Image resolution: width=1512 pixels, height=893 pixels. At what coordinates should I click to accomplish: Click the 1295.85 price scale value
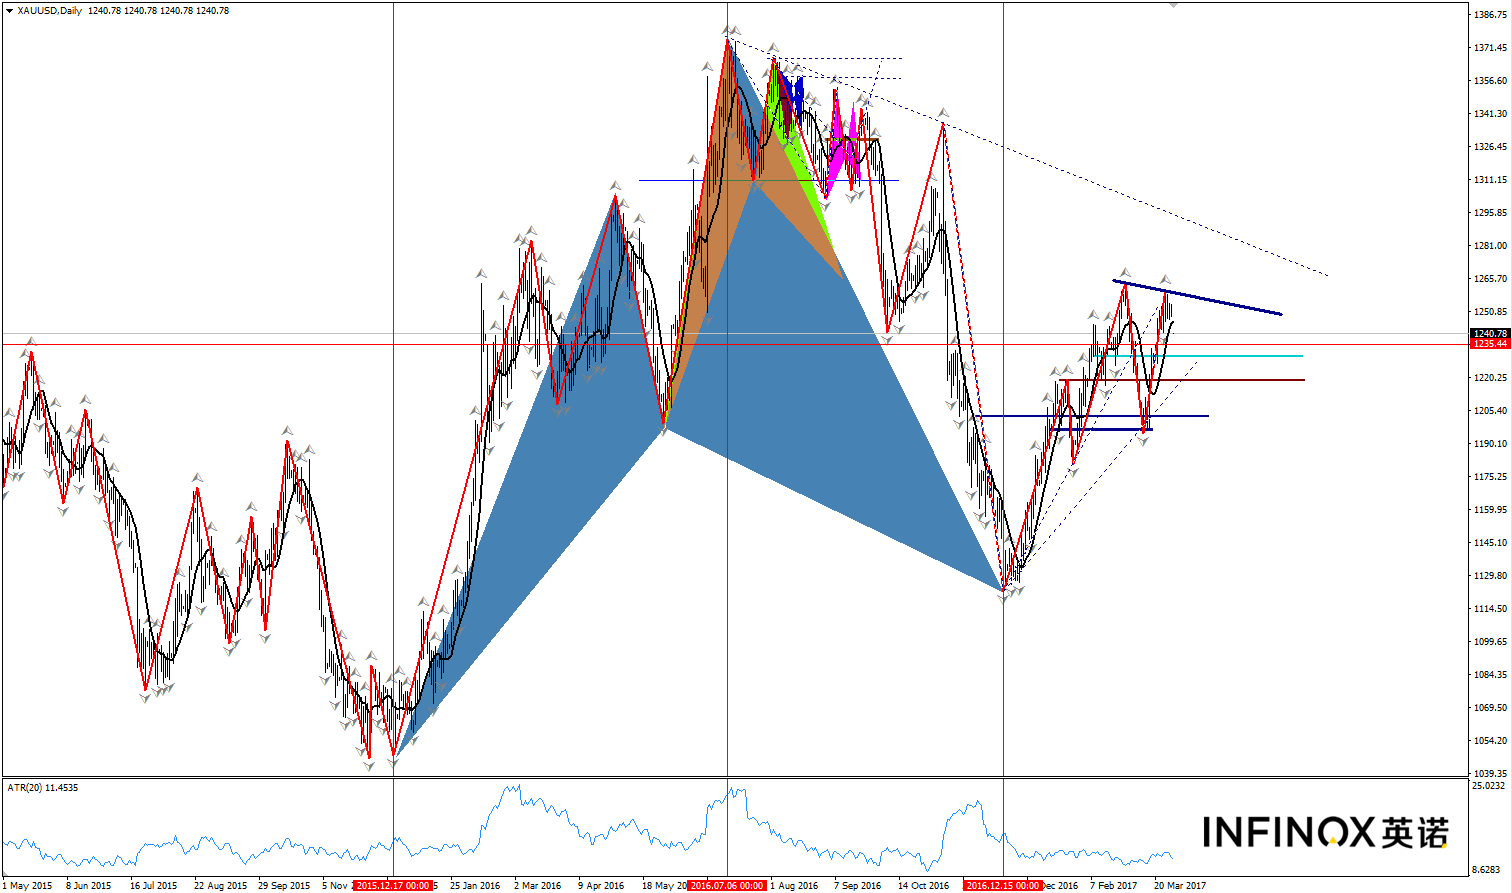tap(1490, 213)
